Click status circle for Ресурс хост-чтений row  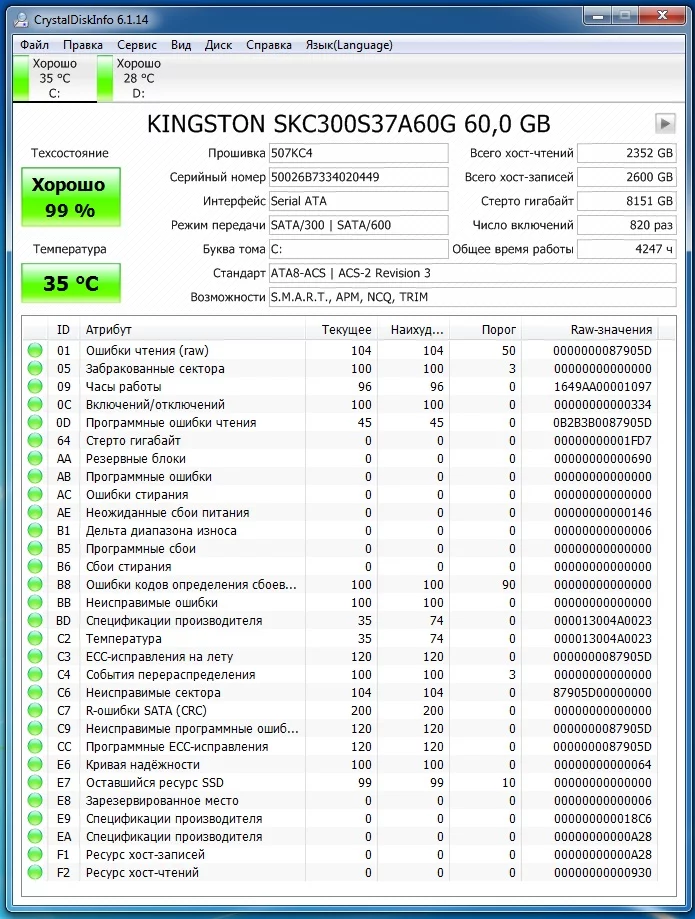point(35,873)
